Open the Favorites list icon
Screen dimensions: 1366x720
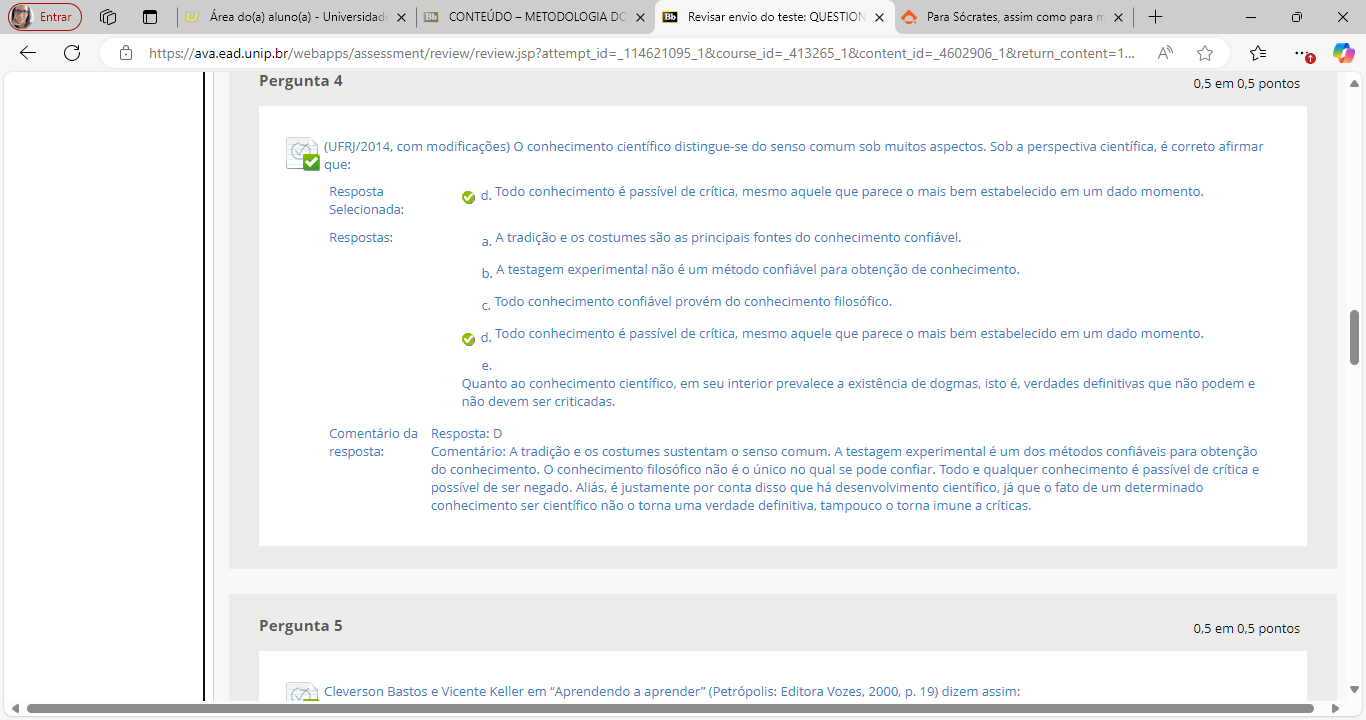click(1258, 53)
